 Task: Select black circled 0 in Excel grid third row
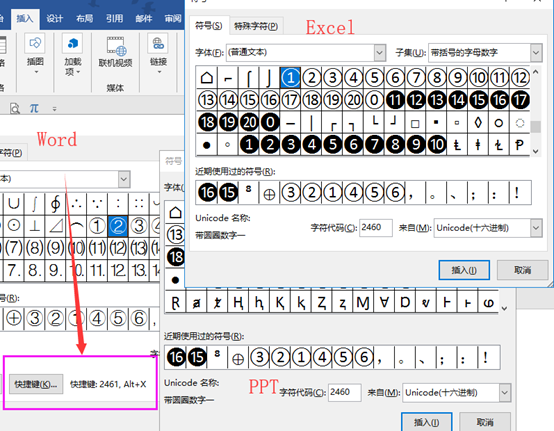click(270, 122)
